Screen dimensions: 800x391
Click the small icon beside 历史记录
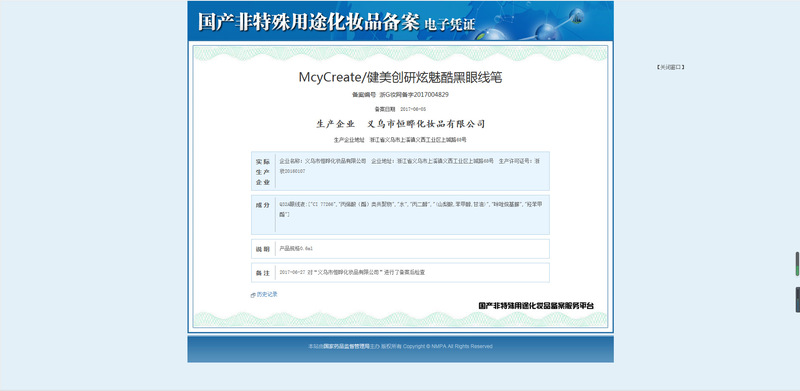pos(253,295)
